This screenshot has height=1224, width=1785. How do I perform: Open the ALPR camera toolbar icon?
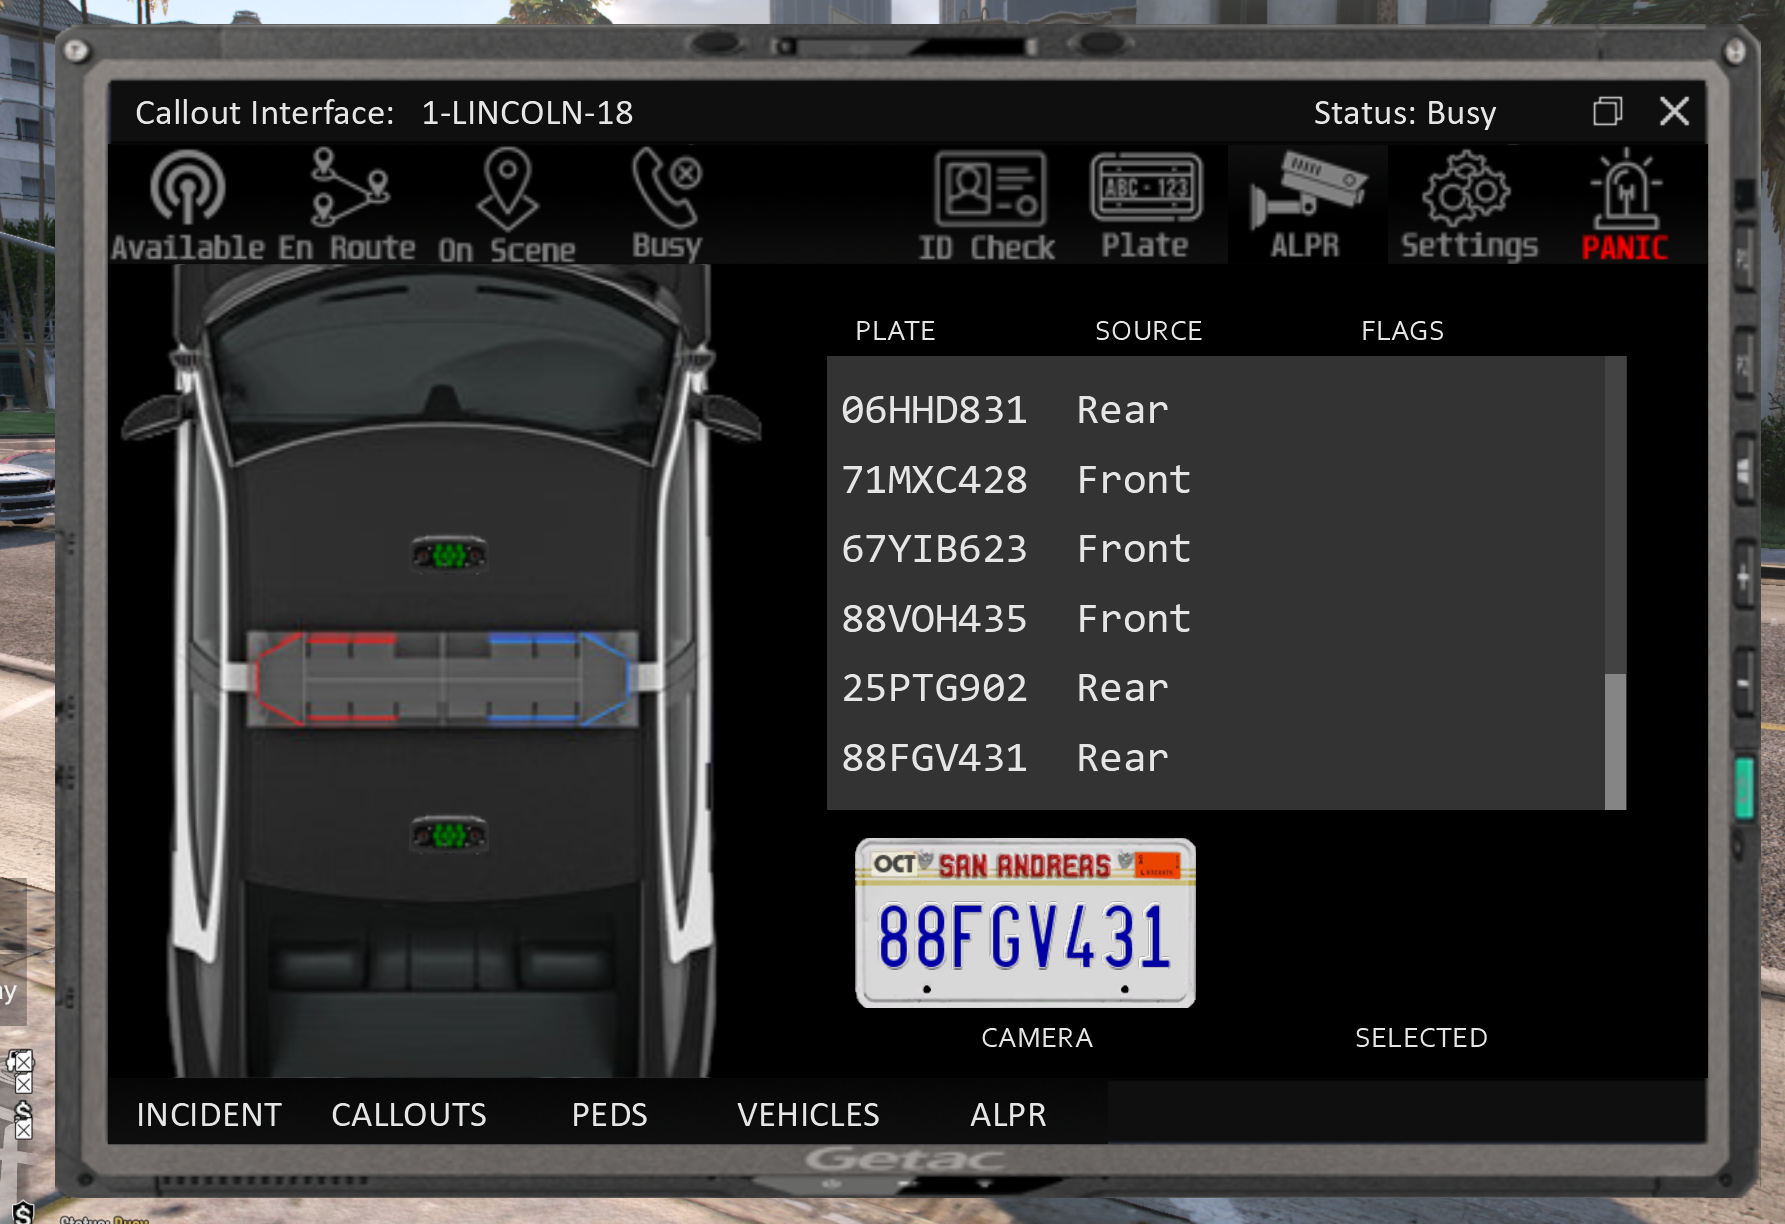pyautogui.click(x=1306, y=205)
